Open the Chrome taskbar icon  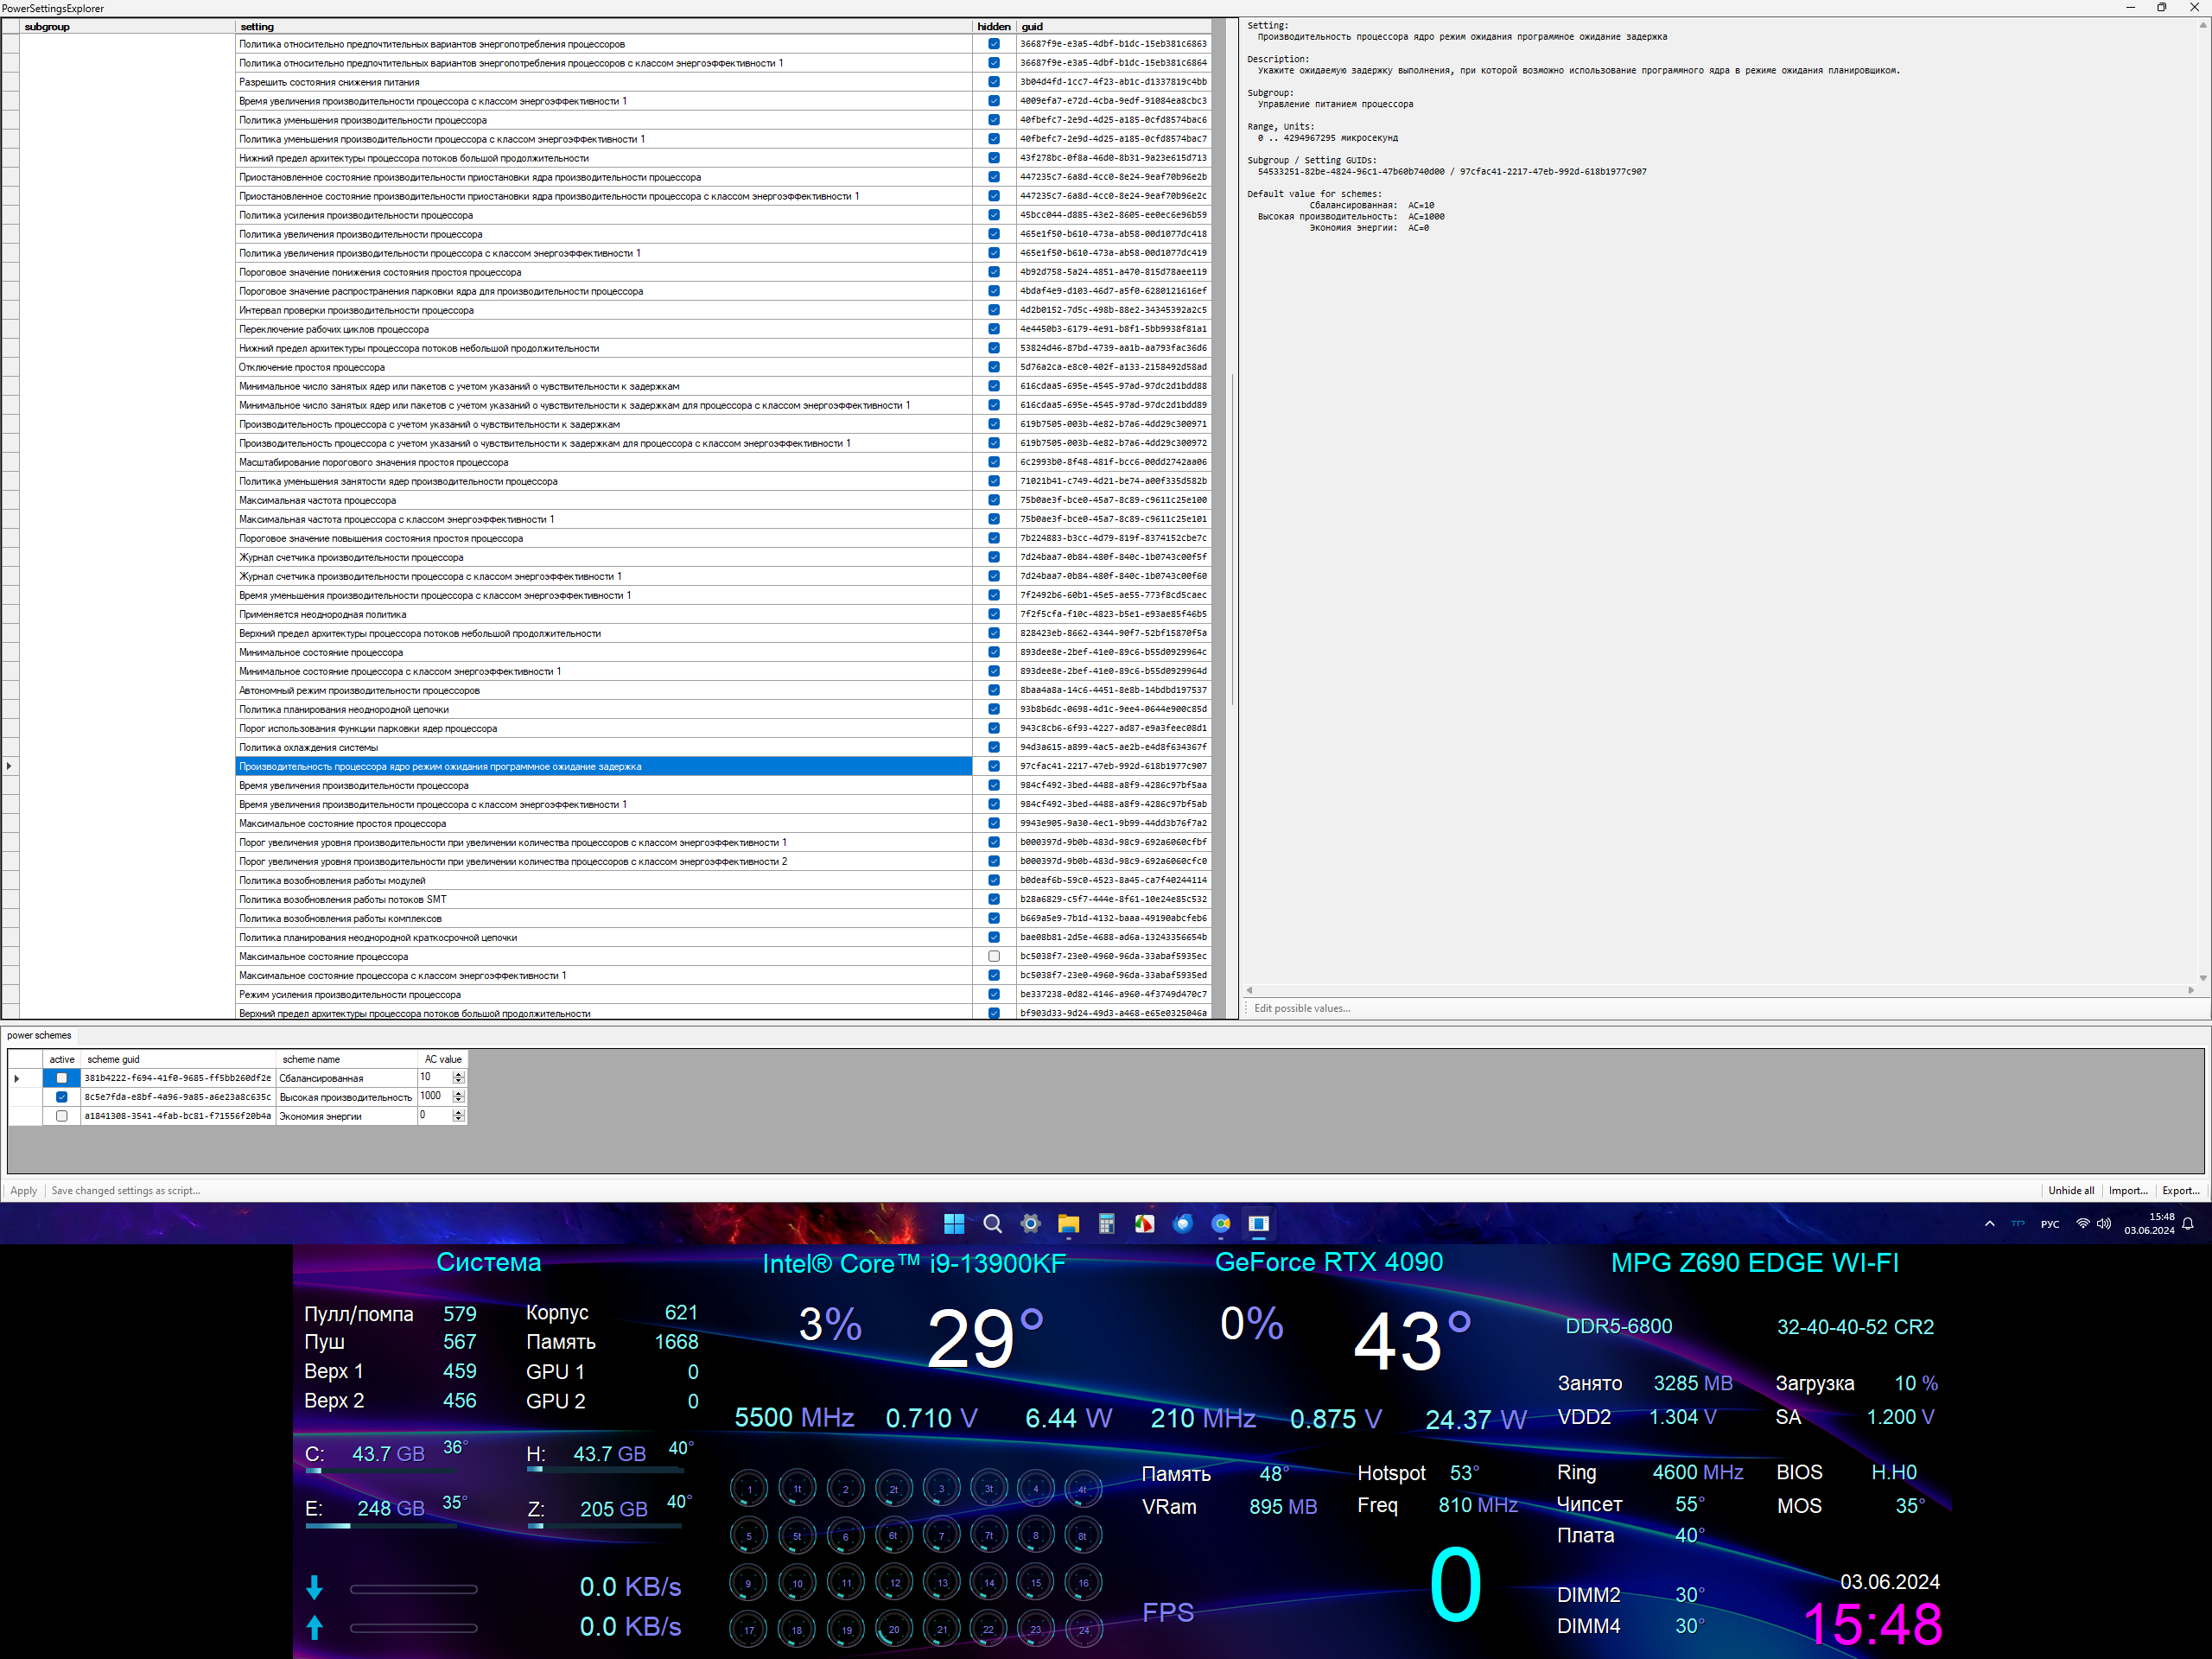[x=1221, y=1224]
